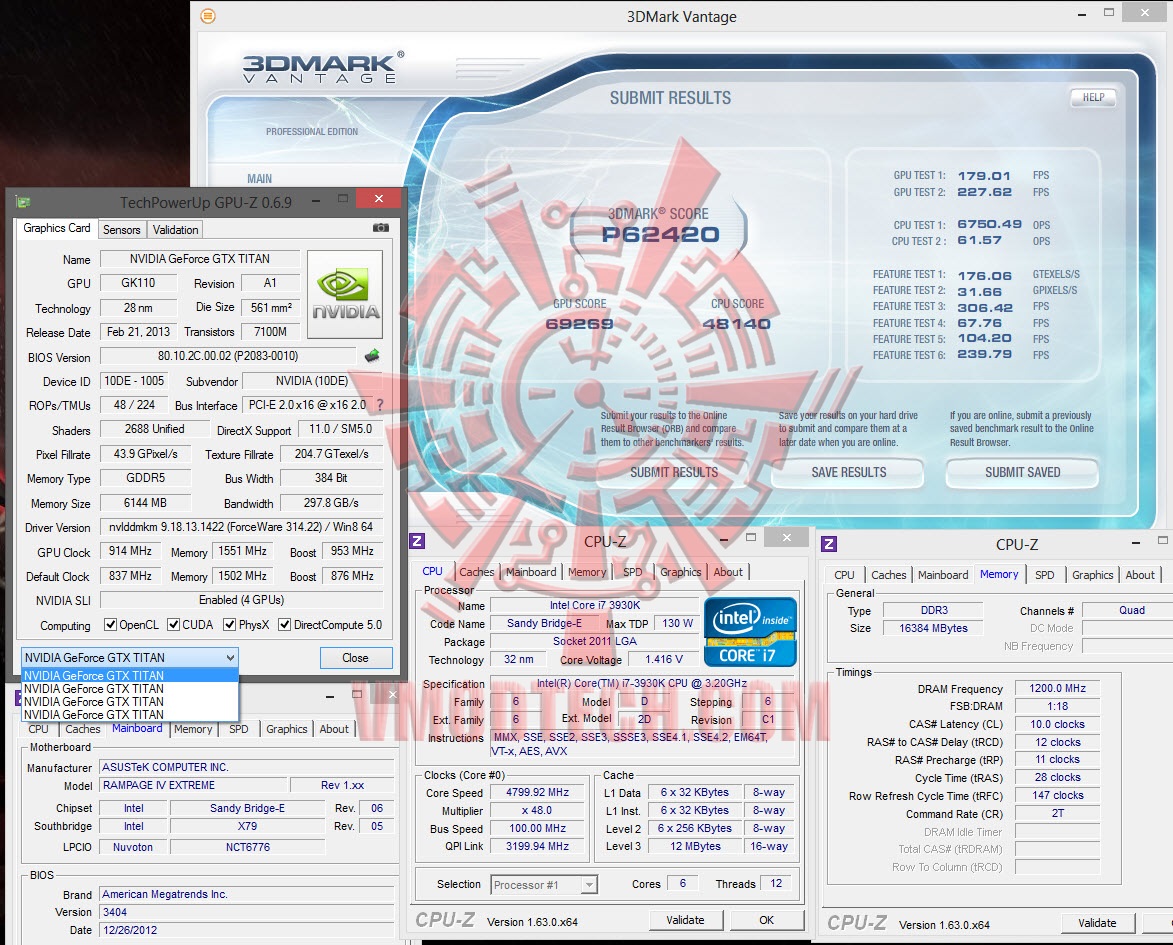1173x945 pixels.
Task: Toggle the OpenCL checkbox
Action: click(111, 625)
